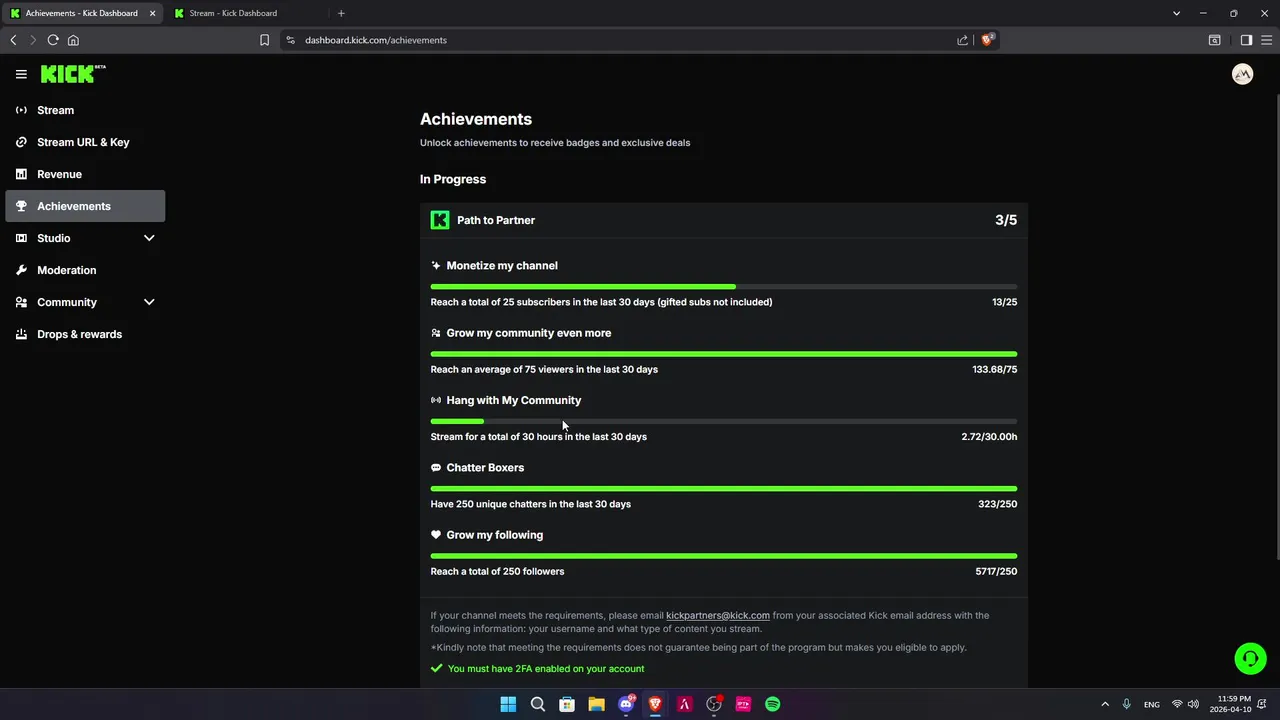
Task: Click the heart icon beside Grow my following
Action: click(436, 535)
